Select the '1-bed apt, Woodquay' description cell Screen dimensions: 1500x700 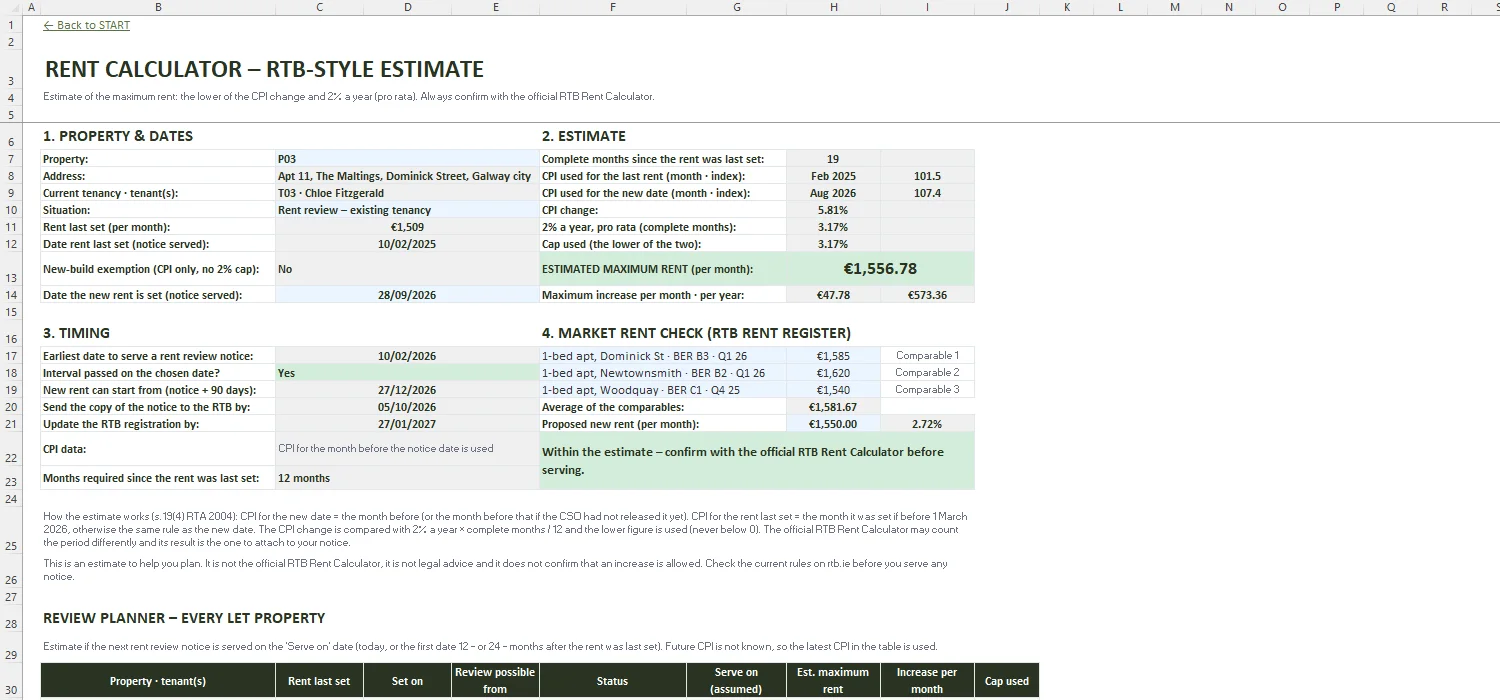click(663, 390)
